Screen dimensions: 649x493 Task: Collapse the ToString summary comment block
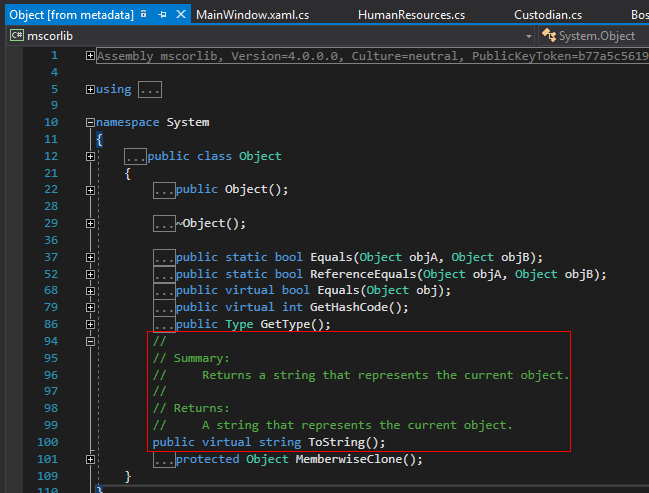coord(91,341)
